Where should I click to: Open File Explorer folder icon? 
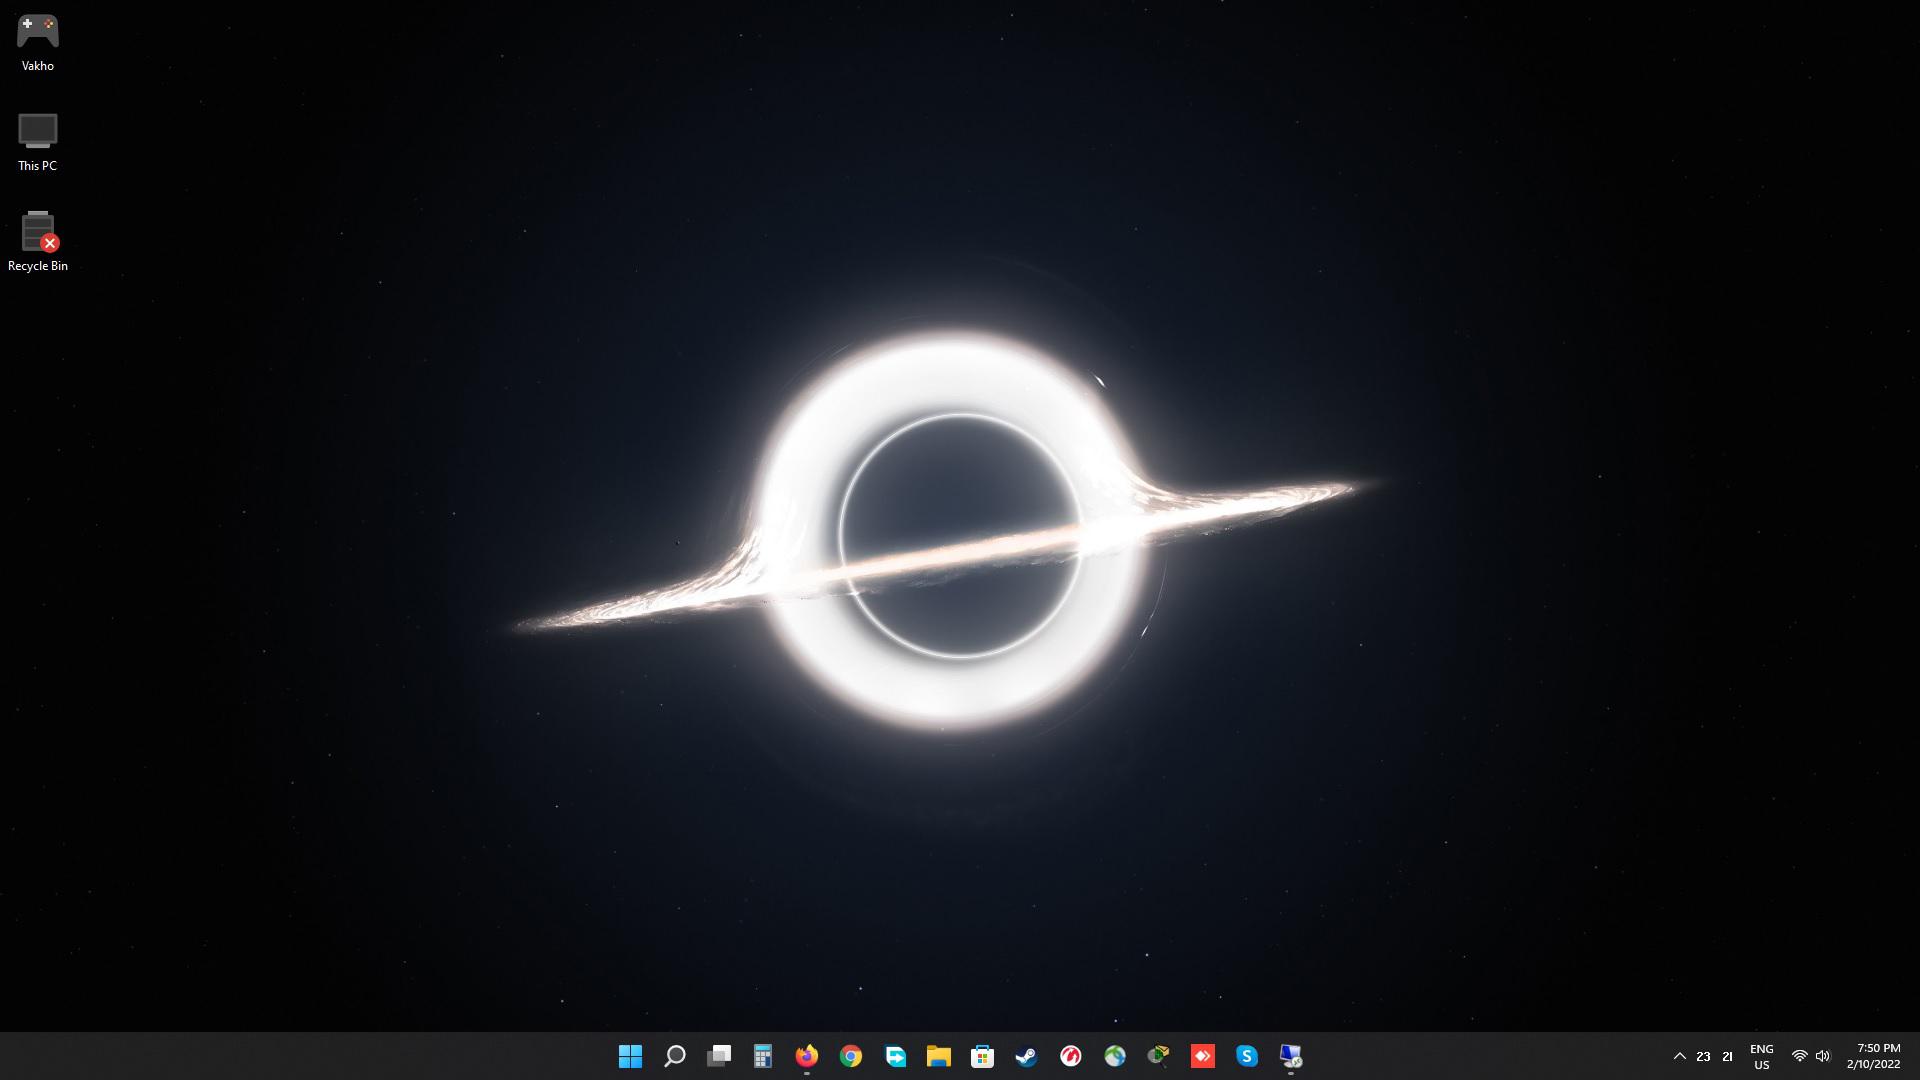938,1056
